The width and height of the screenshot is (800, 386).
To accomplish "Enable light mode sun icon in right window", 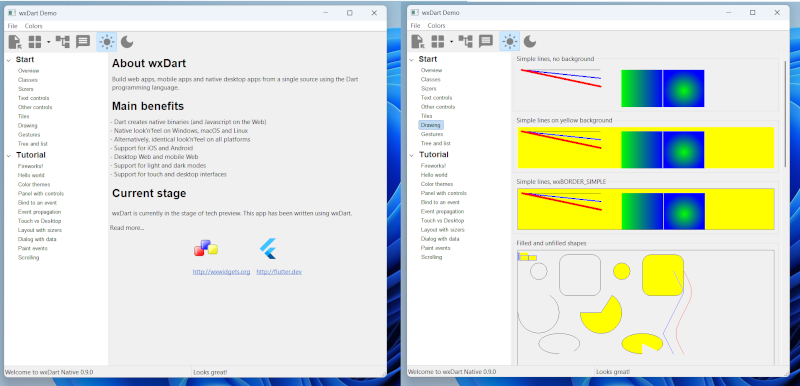I will 510,41.
